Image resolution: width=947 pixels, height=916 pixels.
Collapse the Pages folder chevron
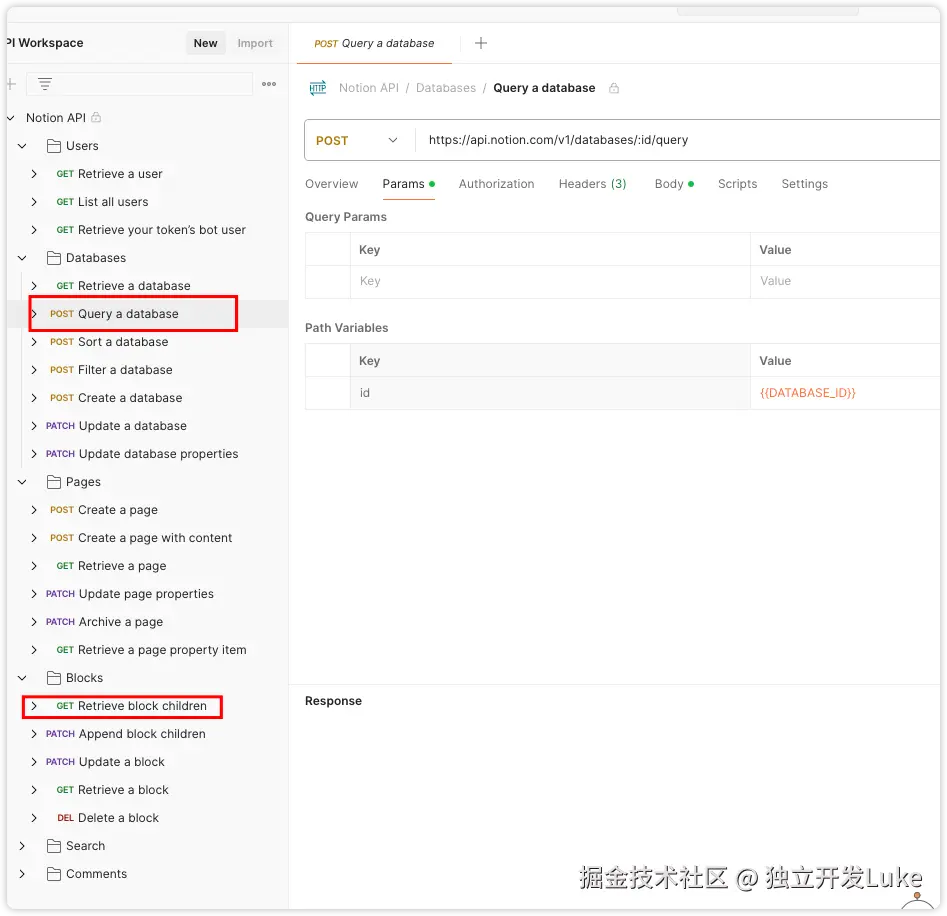tap(22, 482)
